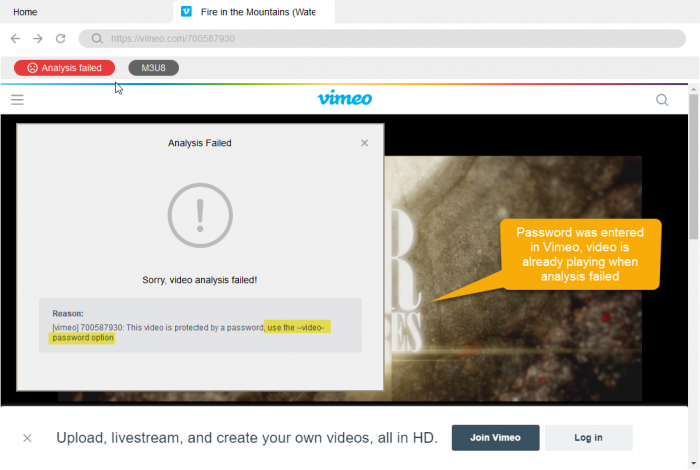
Task: Click the password protected error message text
Action: coord(188,333)
